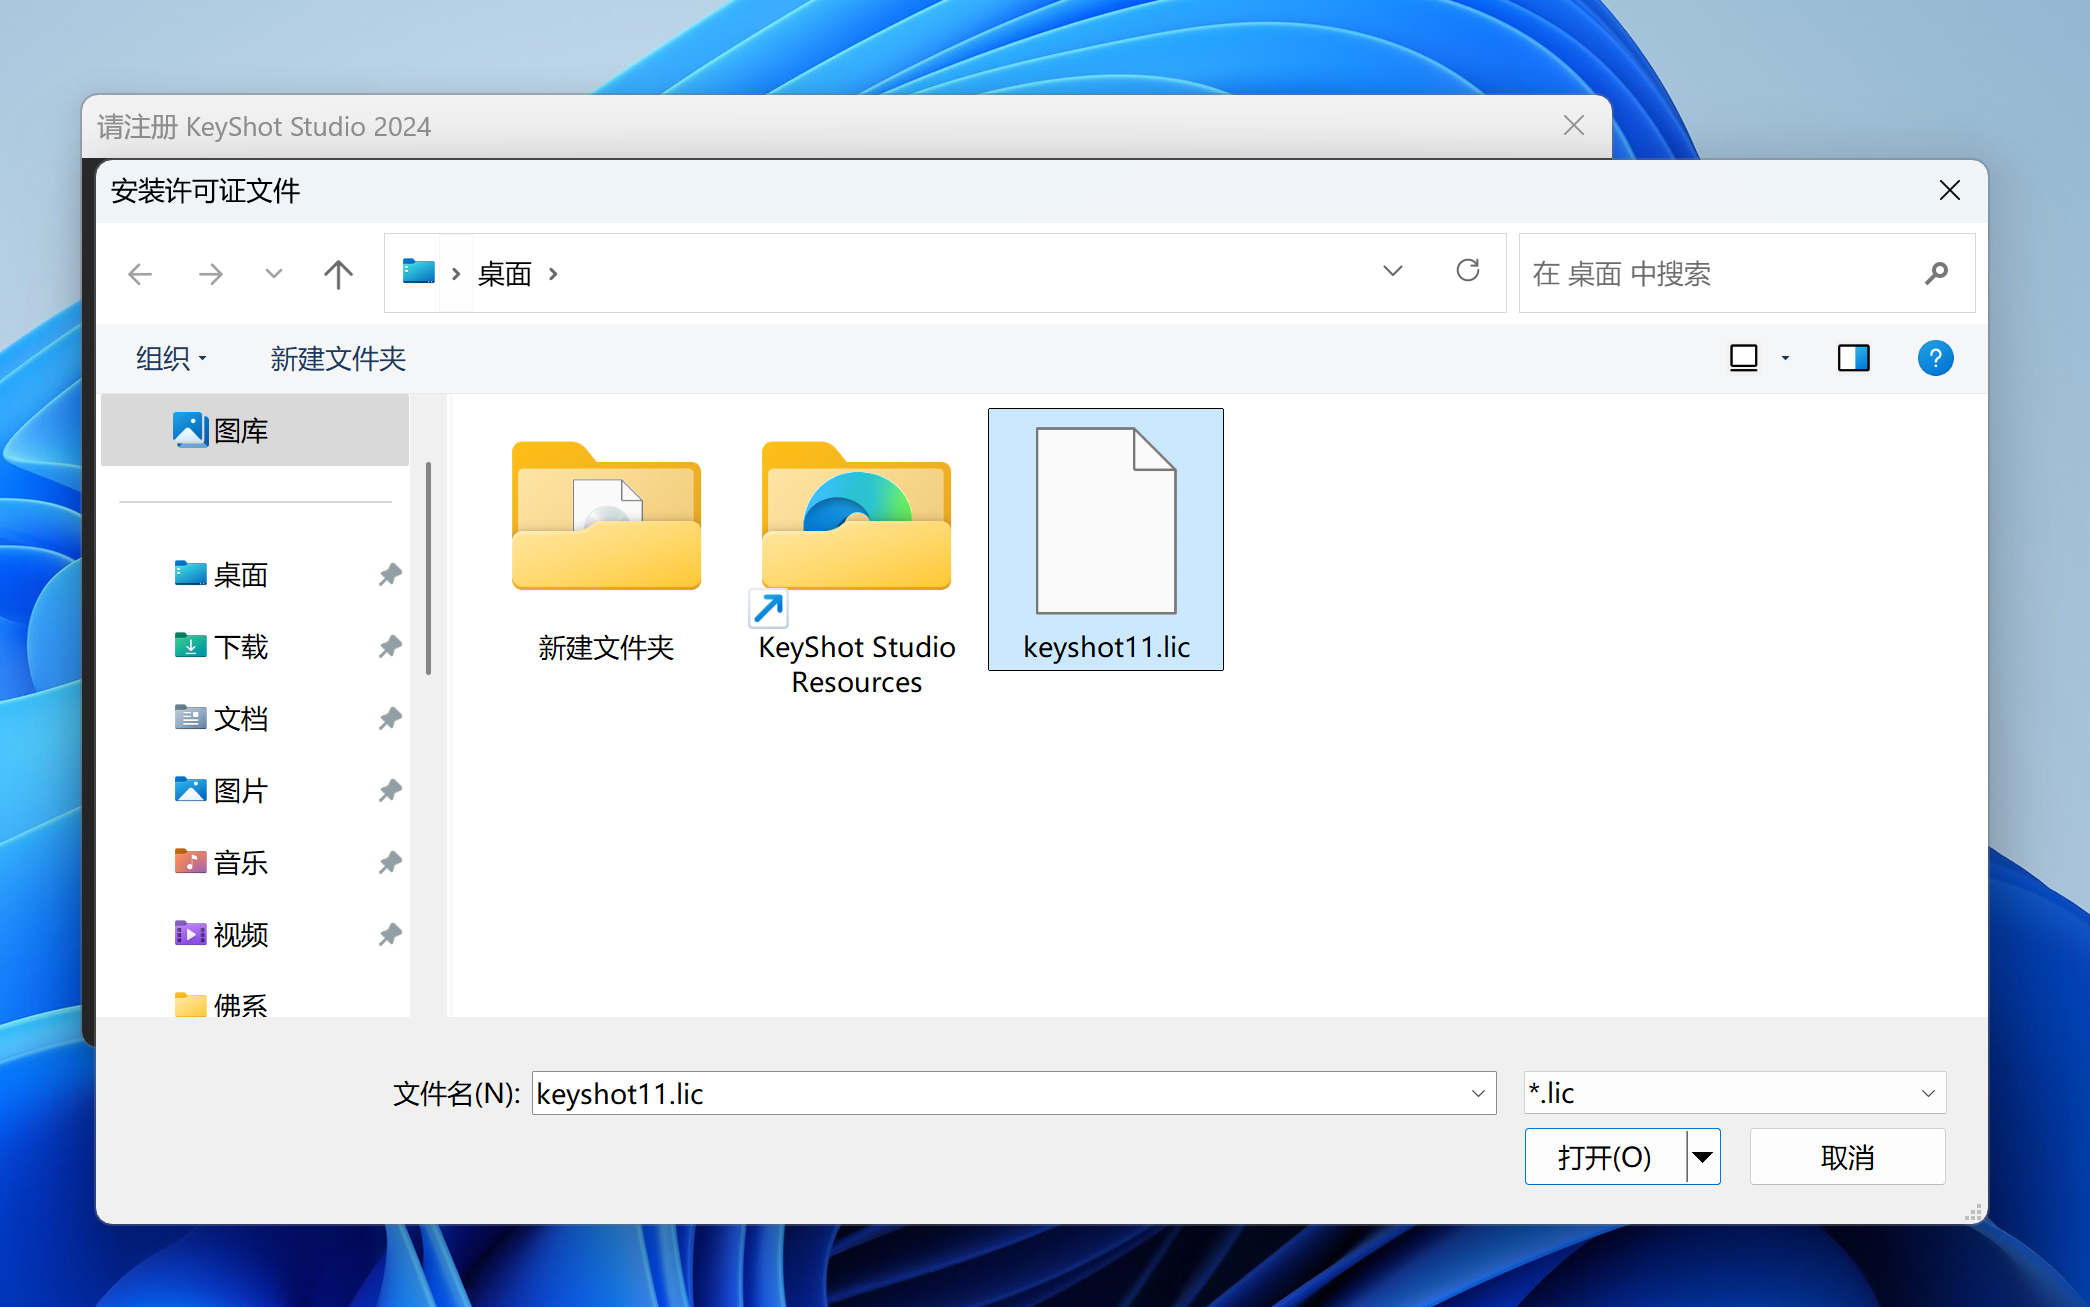This screenshot has height=1307, width=2090.
Task: Toggle the preview pane icon
Action: coord(1853,358)
